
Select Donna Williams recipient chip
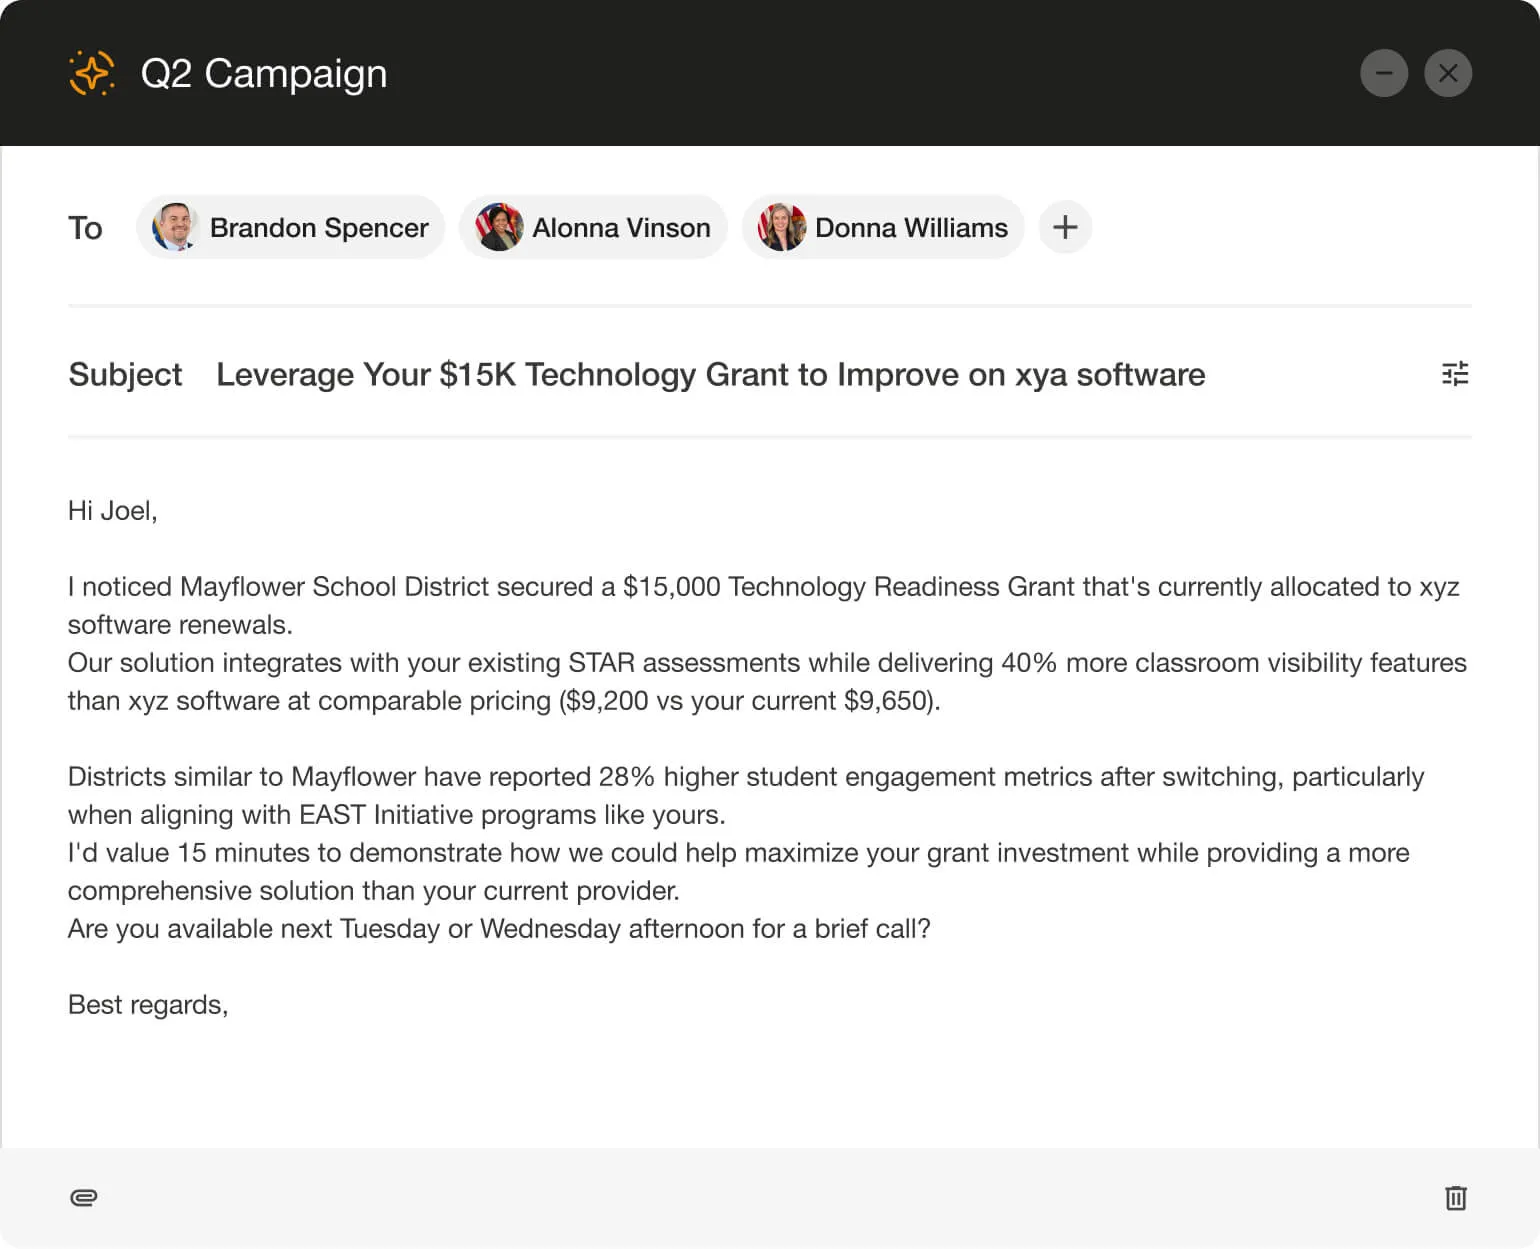click(x=883, y=227)
